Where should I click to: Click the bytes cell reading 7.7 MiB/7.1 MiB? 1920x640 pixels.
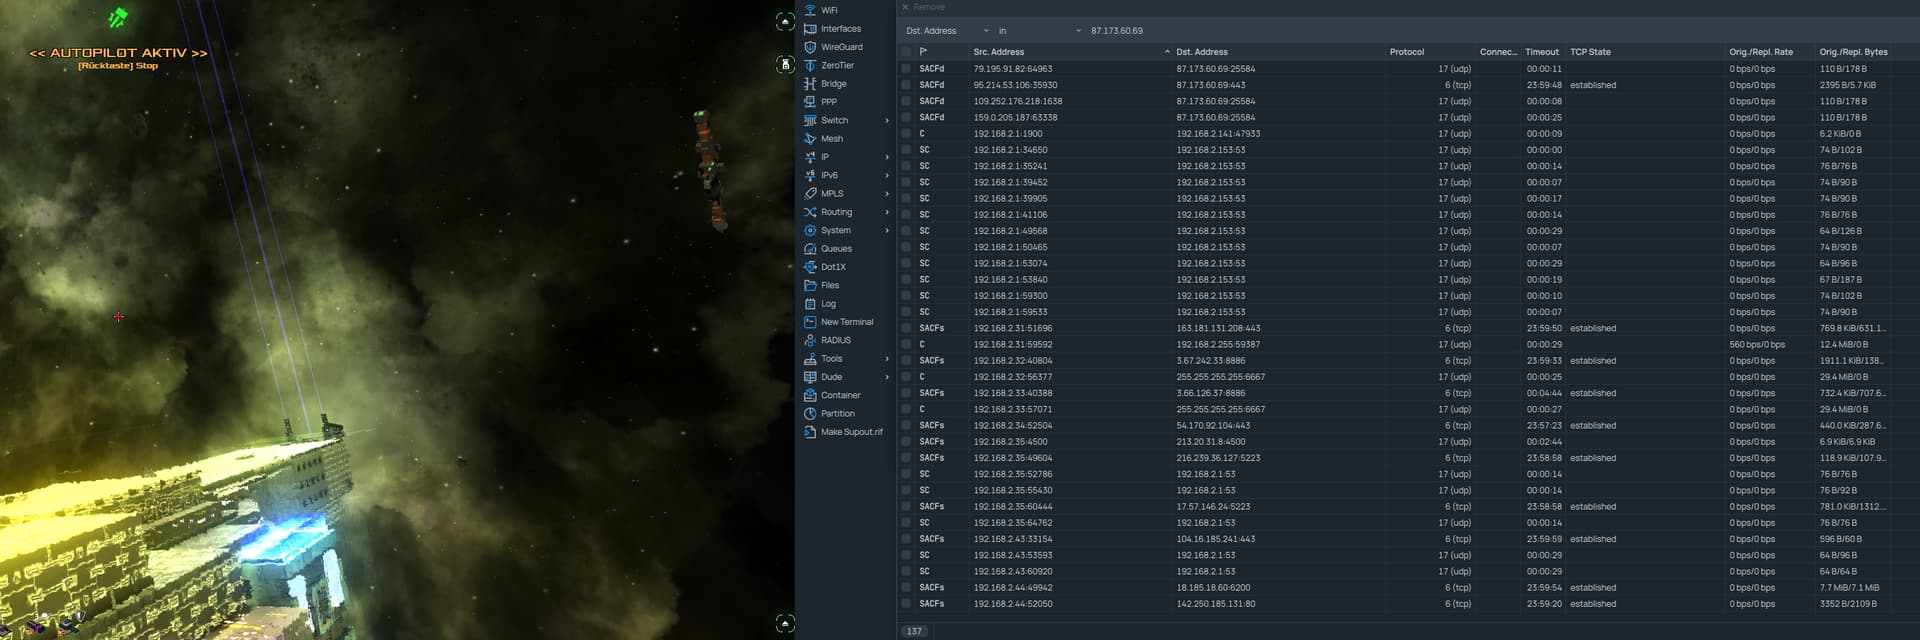click(1849, 588)
